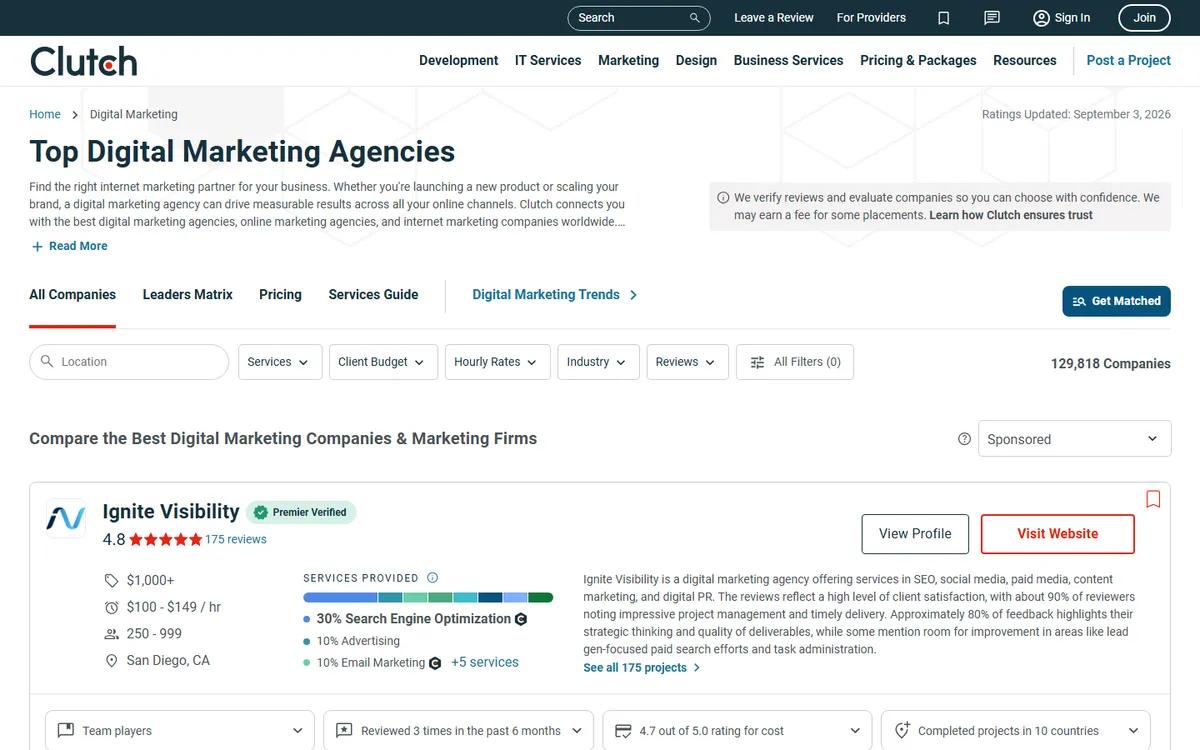Open Marketing navigation menu
Image resolution: width=1200 pixels, height=750 pixels.
(628, 61)
